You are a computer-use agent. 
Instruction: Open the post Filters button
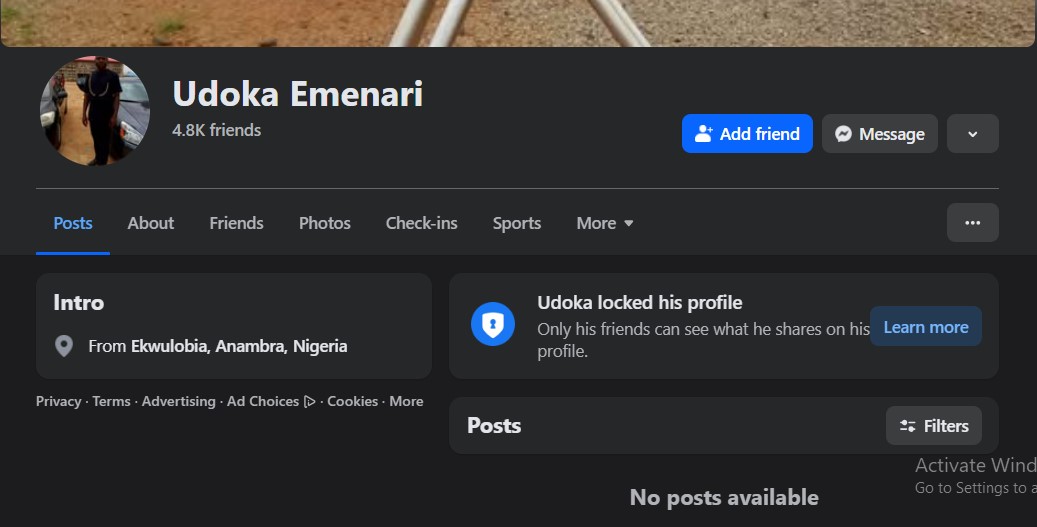[933, 426]
